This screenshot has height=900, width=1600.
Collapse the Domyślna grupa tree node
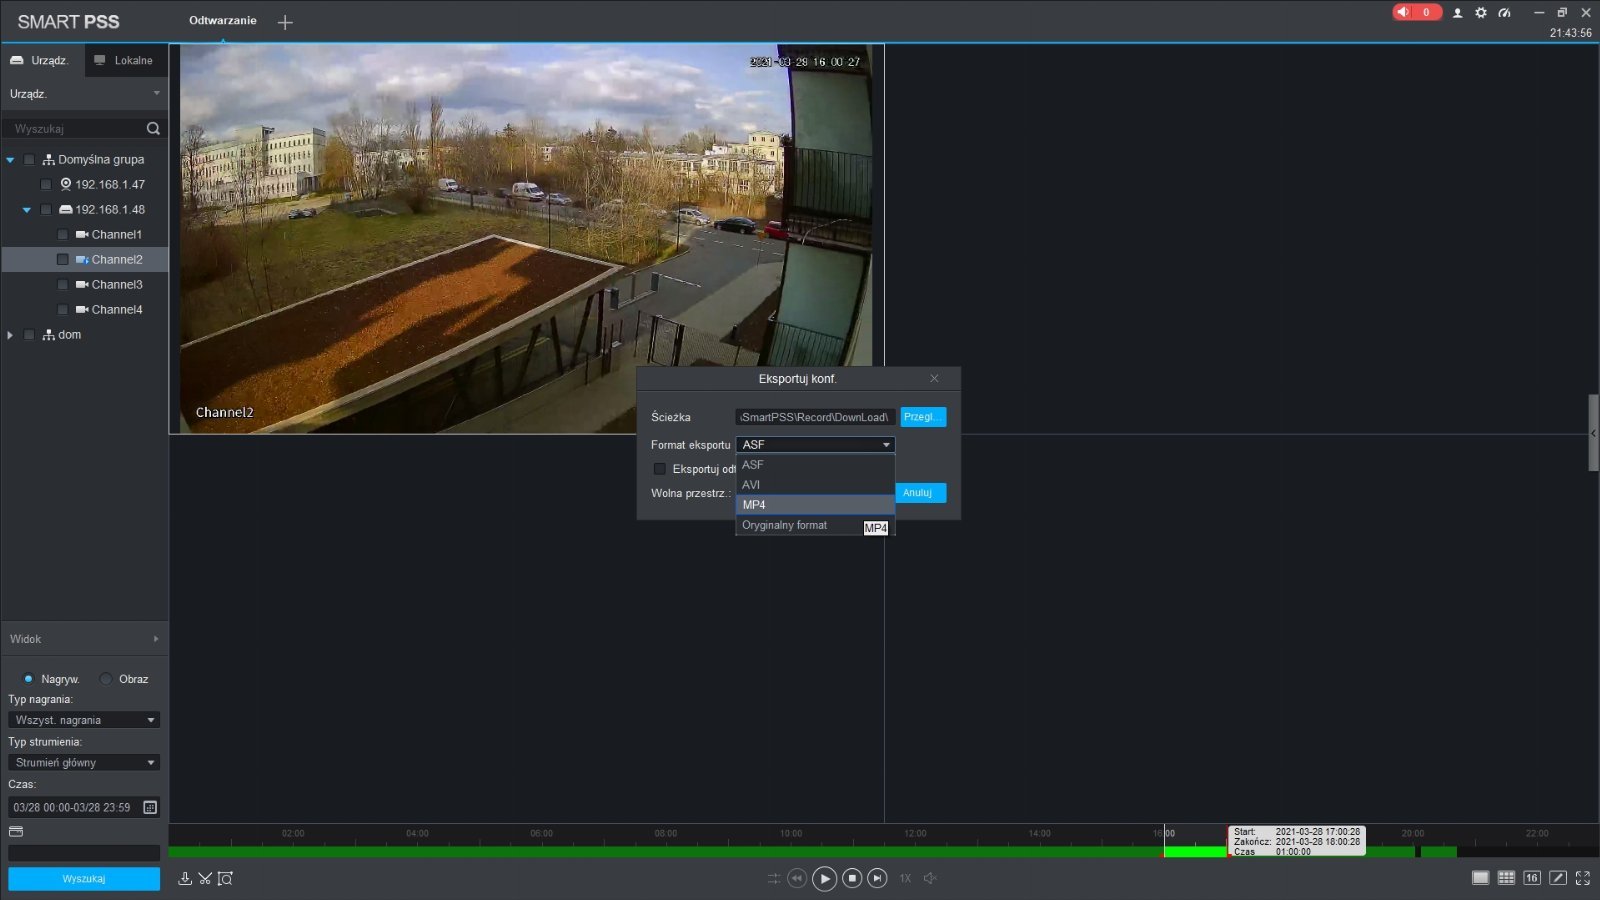(x=11, y=160)
